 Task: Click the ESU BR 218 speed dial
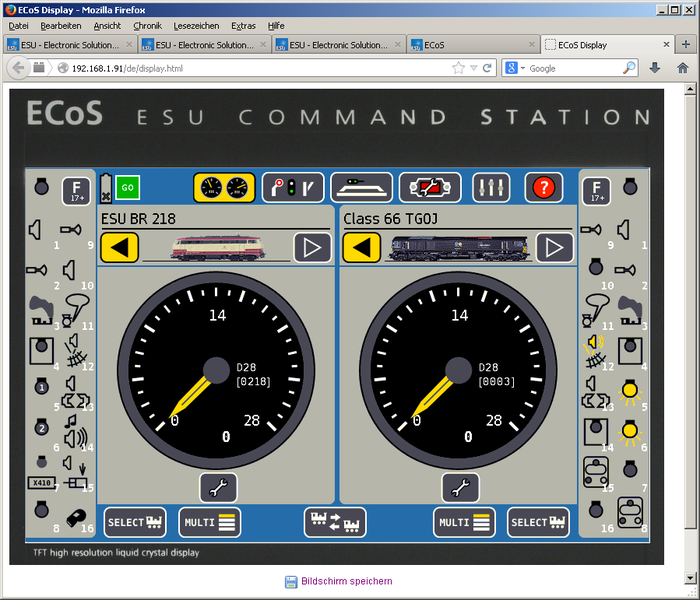[x=216, y=371]
